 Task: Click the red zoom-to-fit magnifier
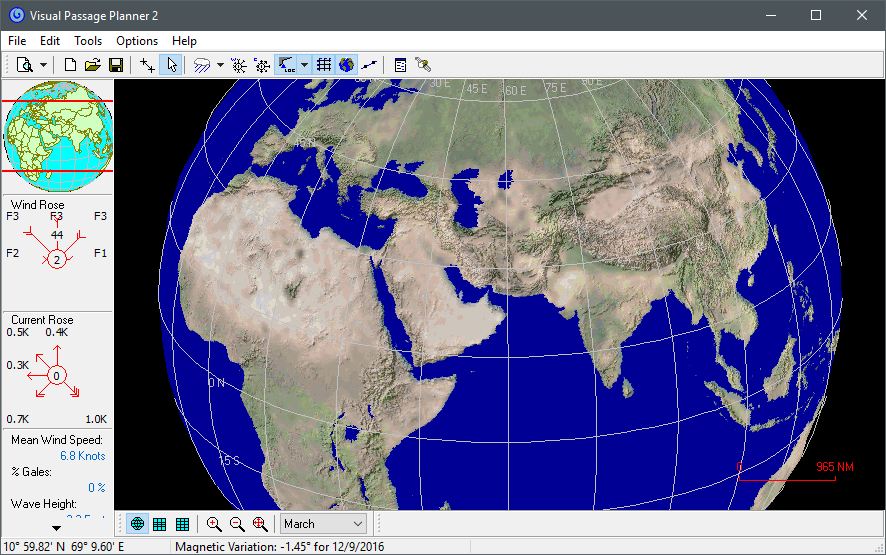[x=260, y=524]
